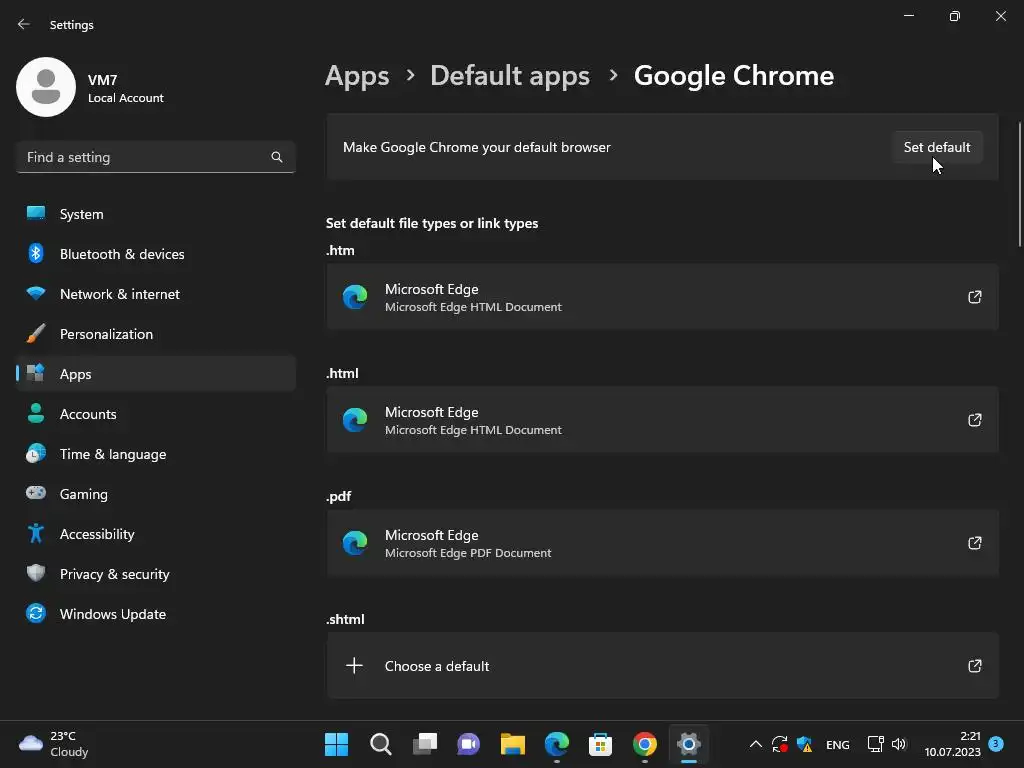Open the external link icon for .shtml
Image resolution: width=1024 pixels, height=768 pixels.
(974, 665)
